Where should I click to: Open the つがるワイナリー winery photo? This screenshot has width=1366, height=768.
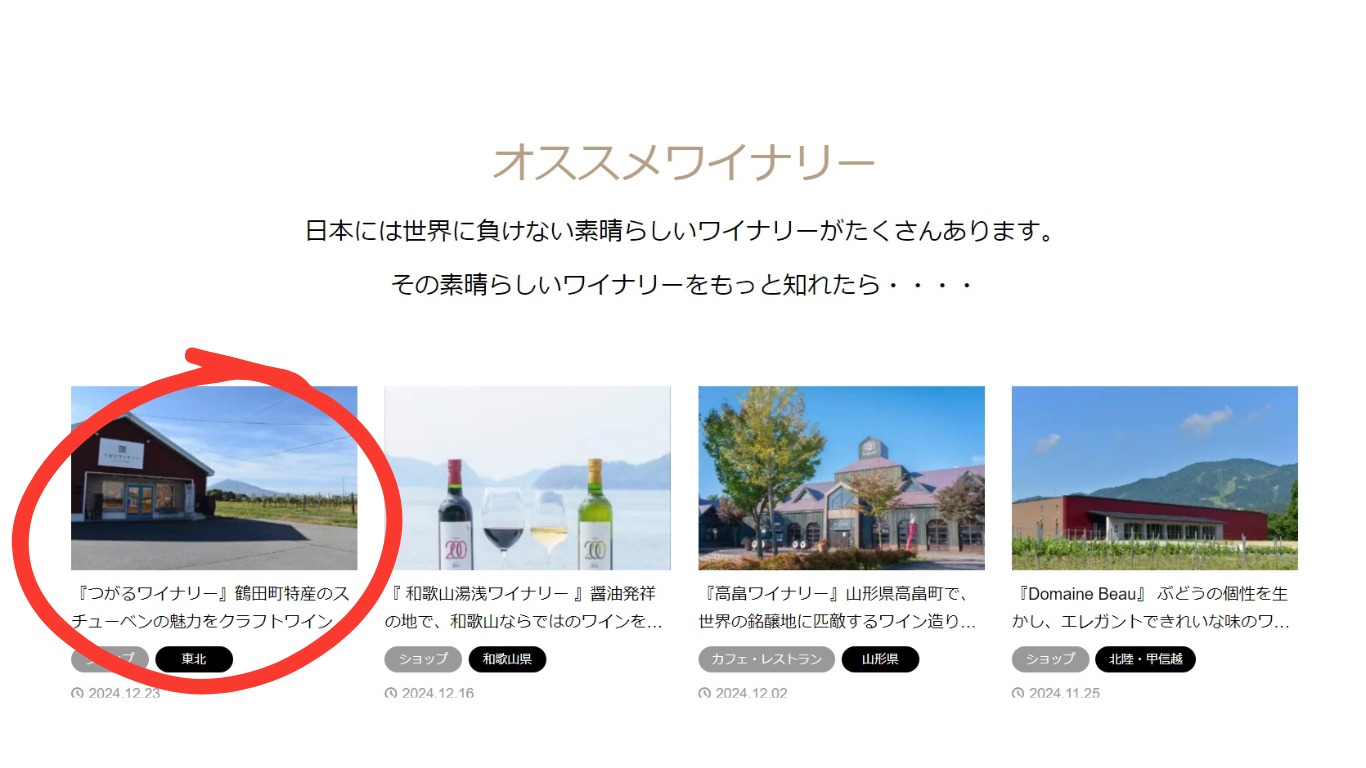point(214,478)
